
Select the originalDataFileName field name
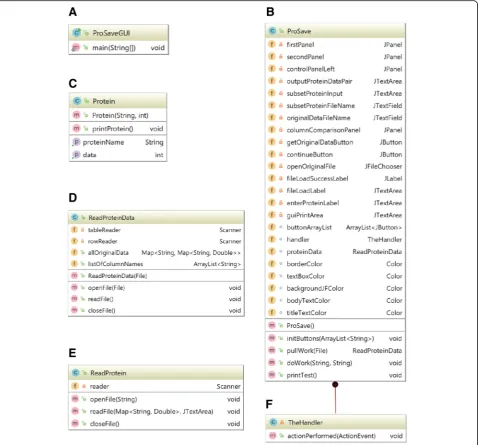coord(318,118)
